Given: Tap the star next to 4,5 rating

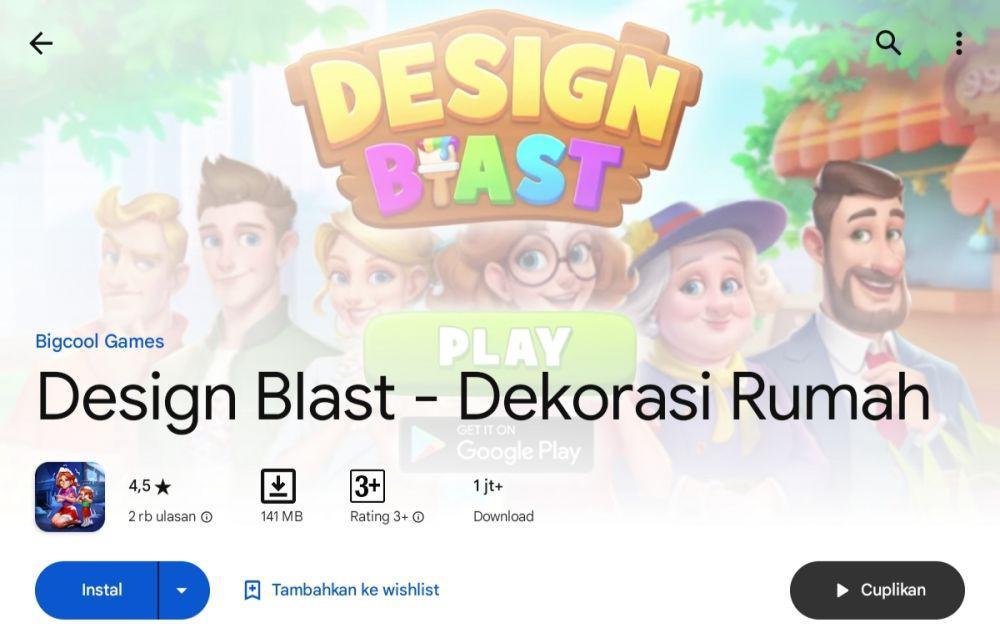Looking at the screenshot, I should click(163, 487).
